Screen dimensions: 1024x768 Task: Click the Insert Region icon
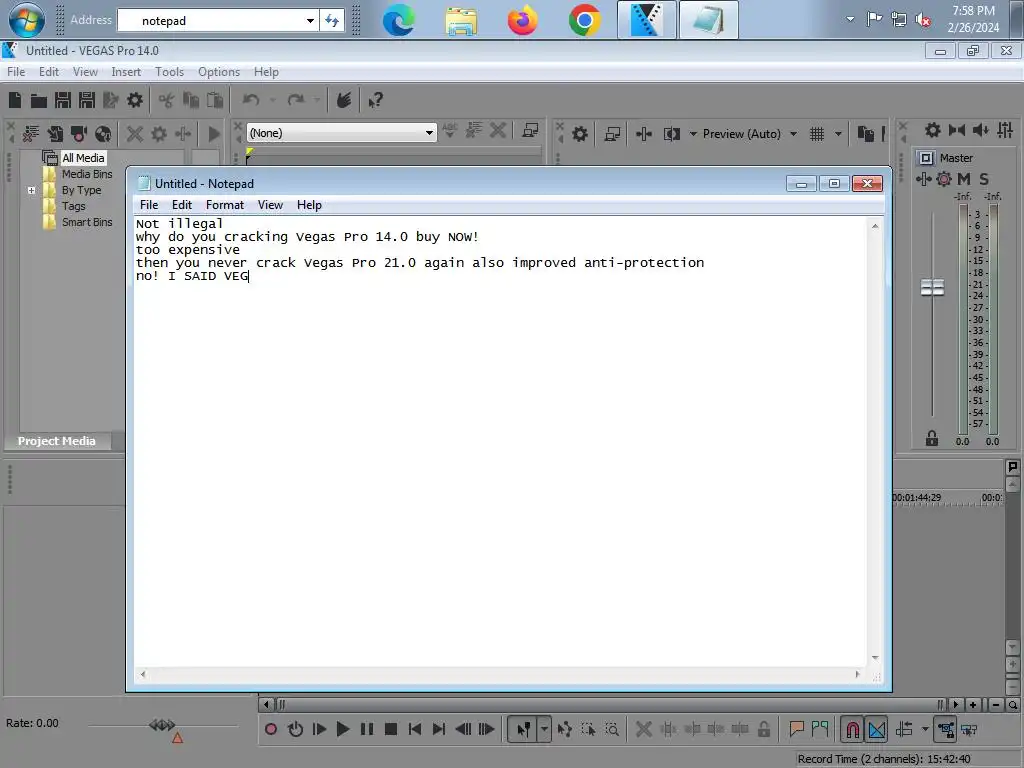click(820, 729)
